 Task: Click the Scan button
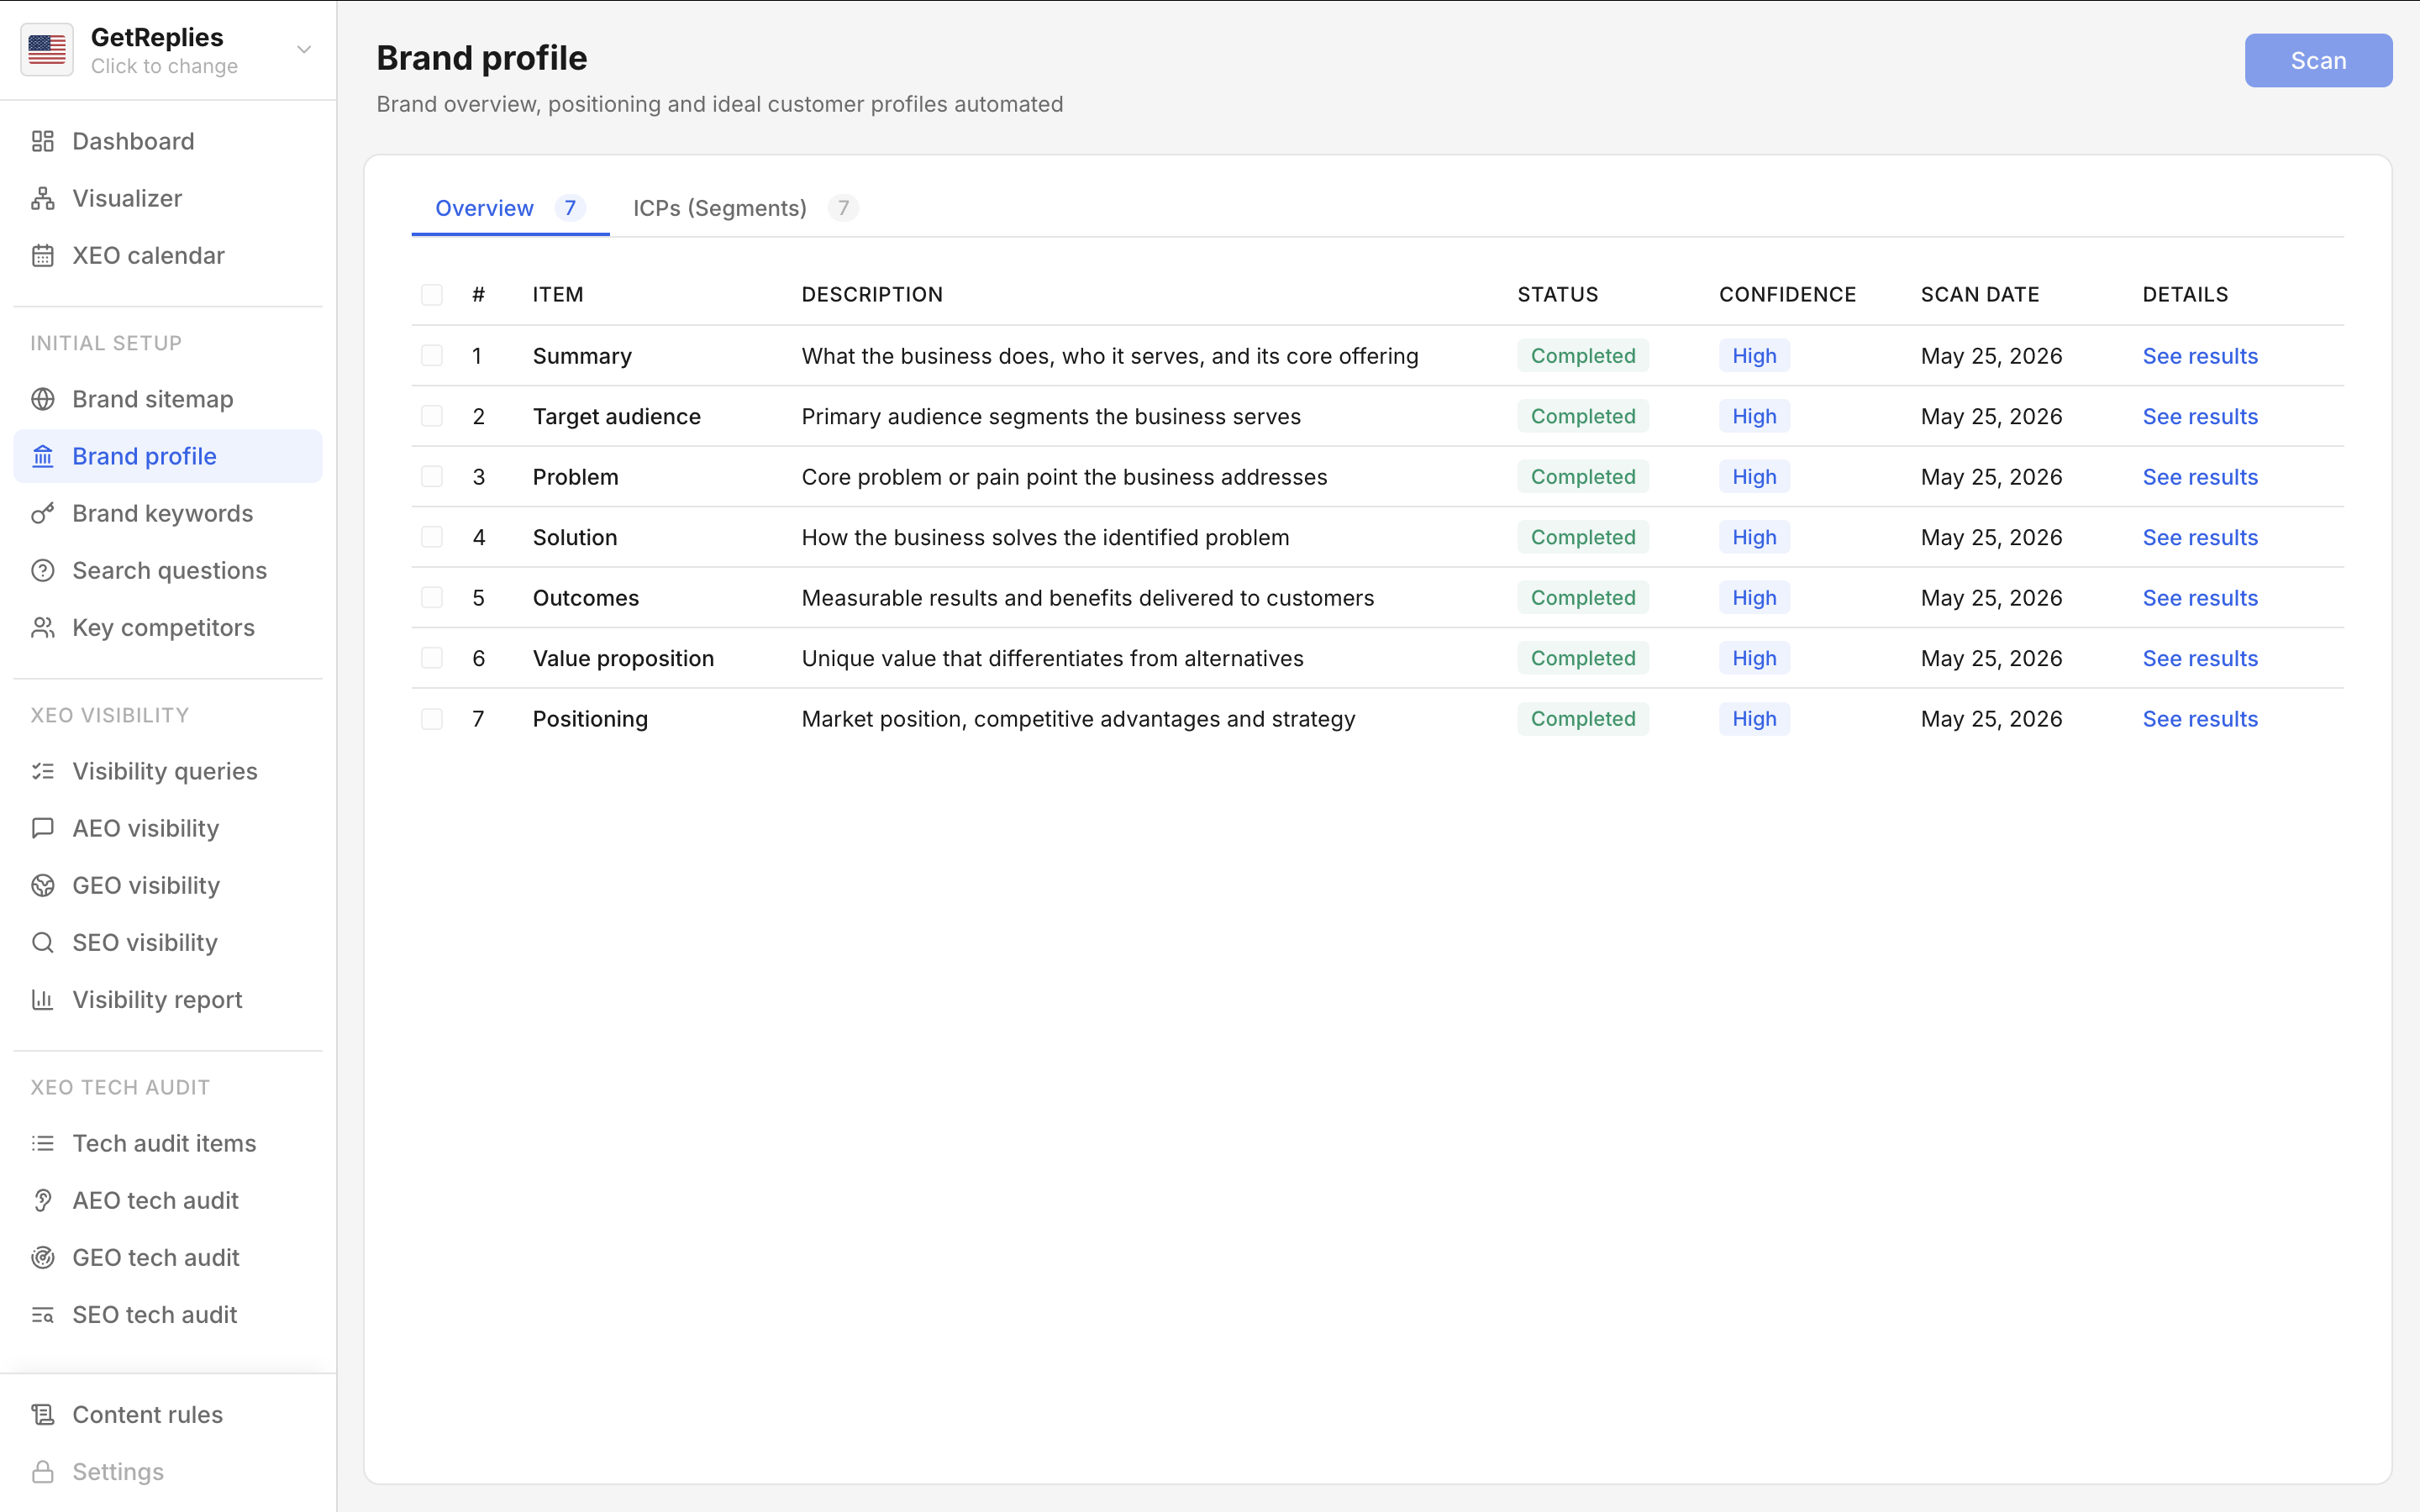[2318, 61]
